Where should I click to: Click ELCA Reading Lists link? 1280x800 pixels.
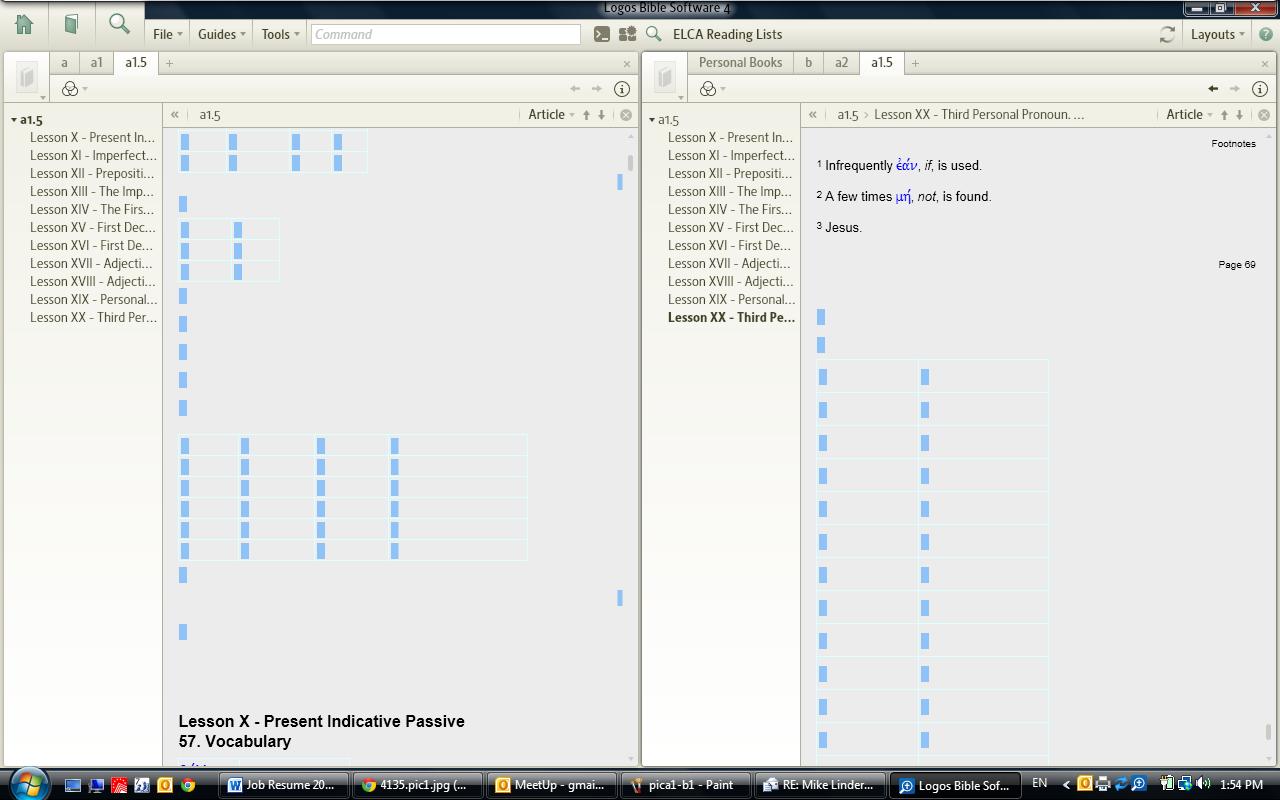pyautogui.click(x=727, y=34)
